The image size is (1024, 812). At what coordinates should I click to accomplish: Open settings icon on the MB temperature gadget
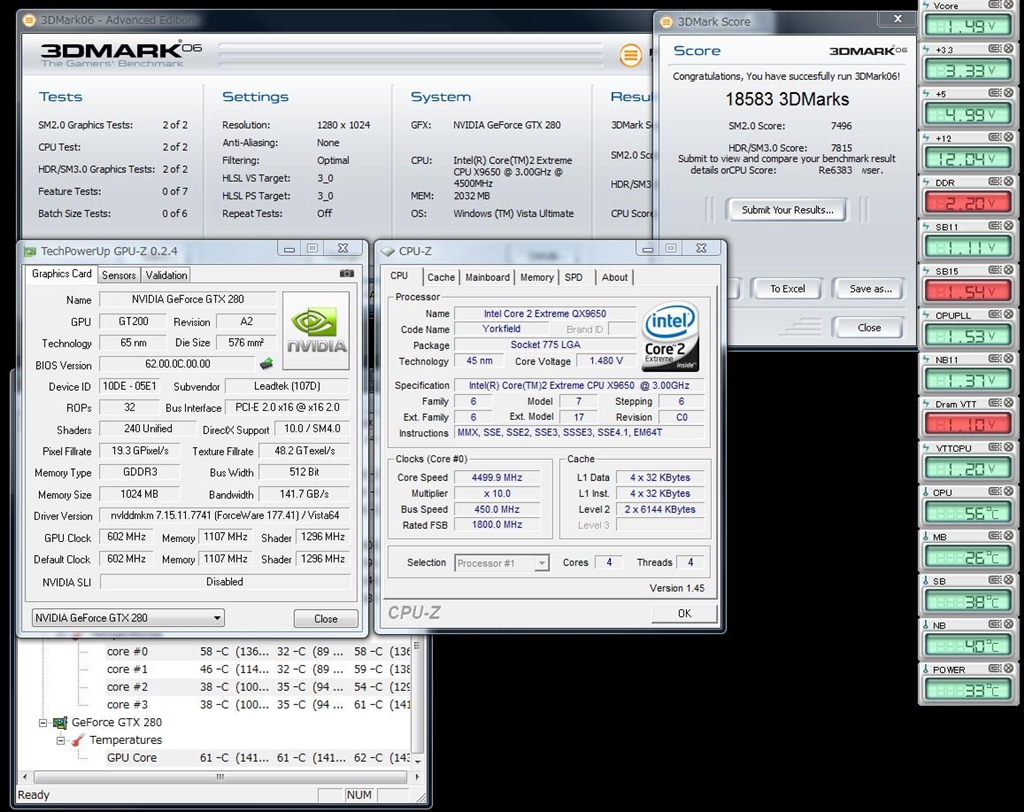coord(995,536)
